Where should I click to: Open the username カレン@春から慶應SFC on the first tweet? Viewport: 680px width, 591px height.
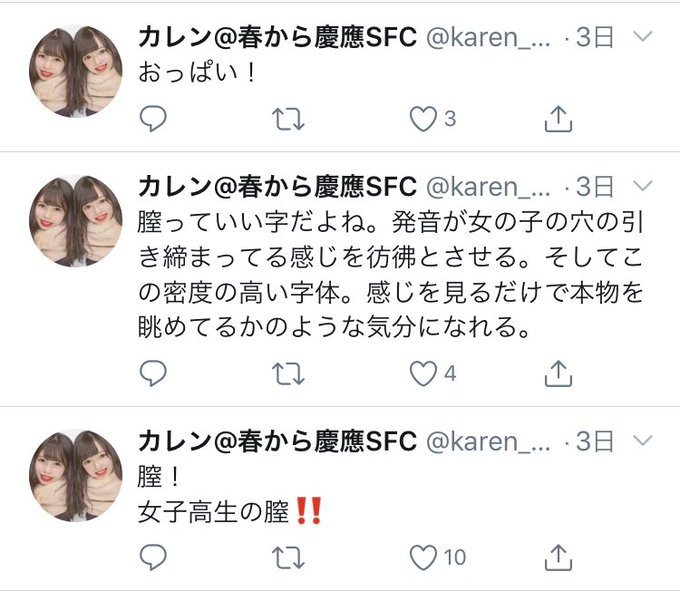[x=278, y=36]
